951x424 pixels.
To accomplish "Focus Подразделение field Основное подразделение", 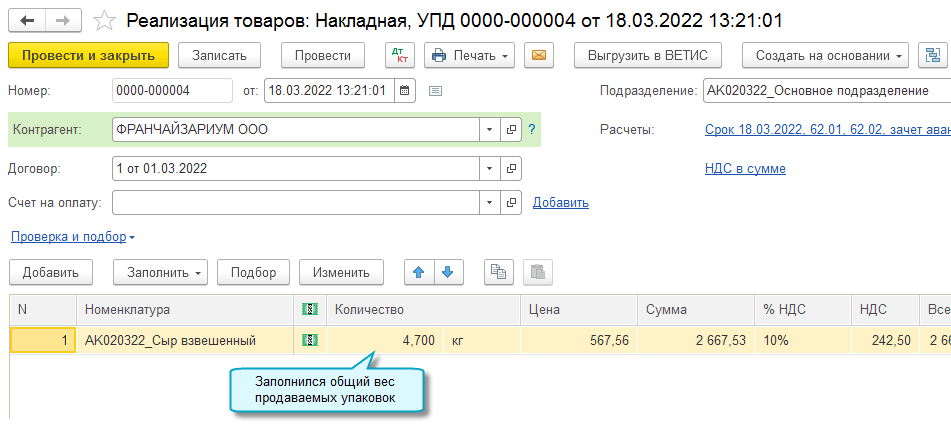I will pyautogui.click(x=827, y=92).
